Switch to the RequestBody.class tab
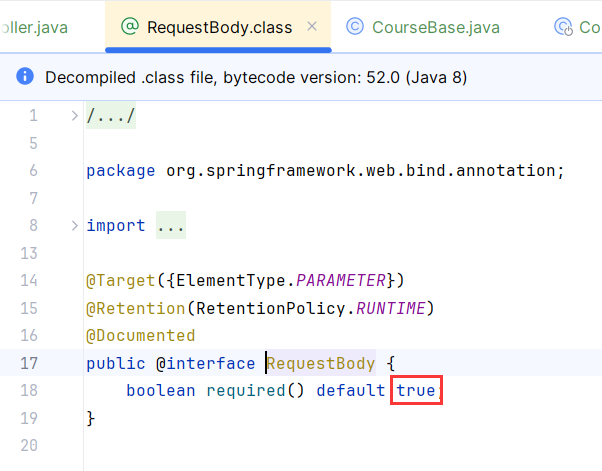Screen dimensions: 602x471 point(219,27)
